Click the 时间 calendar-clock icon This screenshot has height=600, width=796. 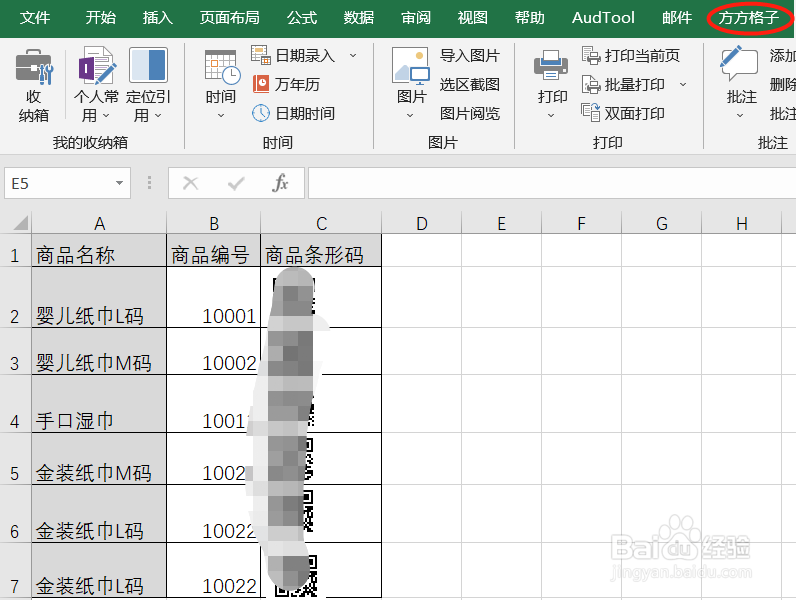(221, 66)
